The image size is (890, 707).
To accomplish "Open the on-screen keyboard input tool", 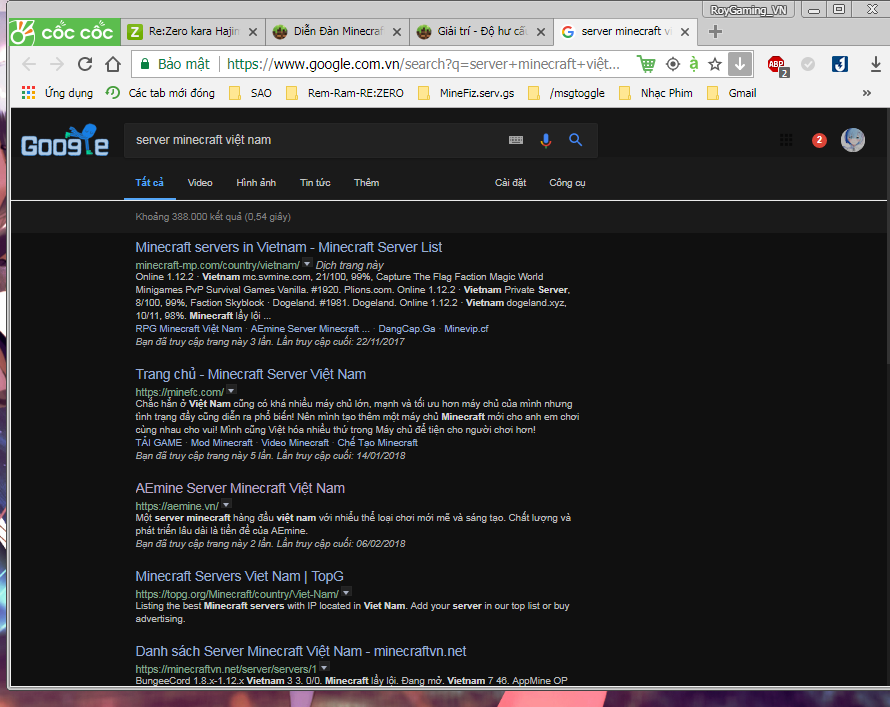I will [x=516, y=140].
